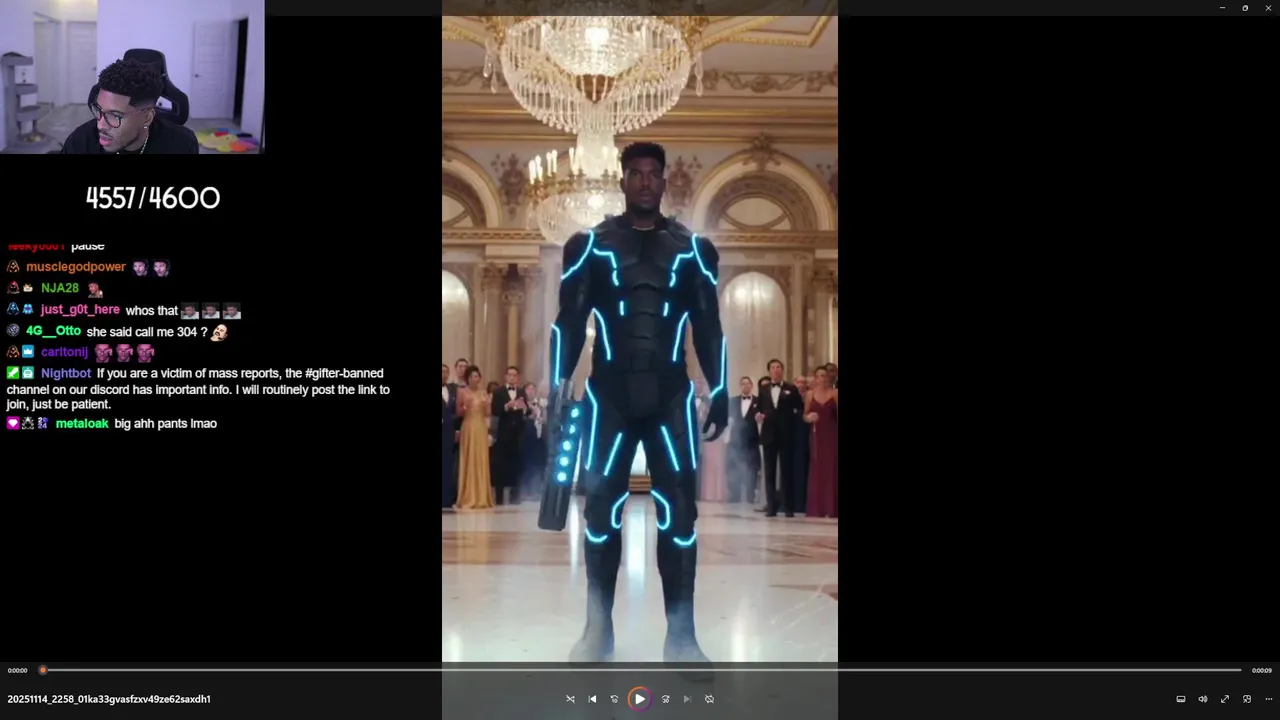Click the 'whos that' chat message
The image size is (1280, 720).
click(151, 310)
